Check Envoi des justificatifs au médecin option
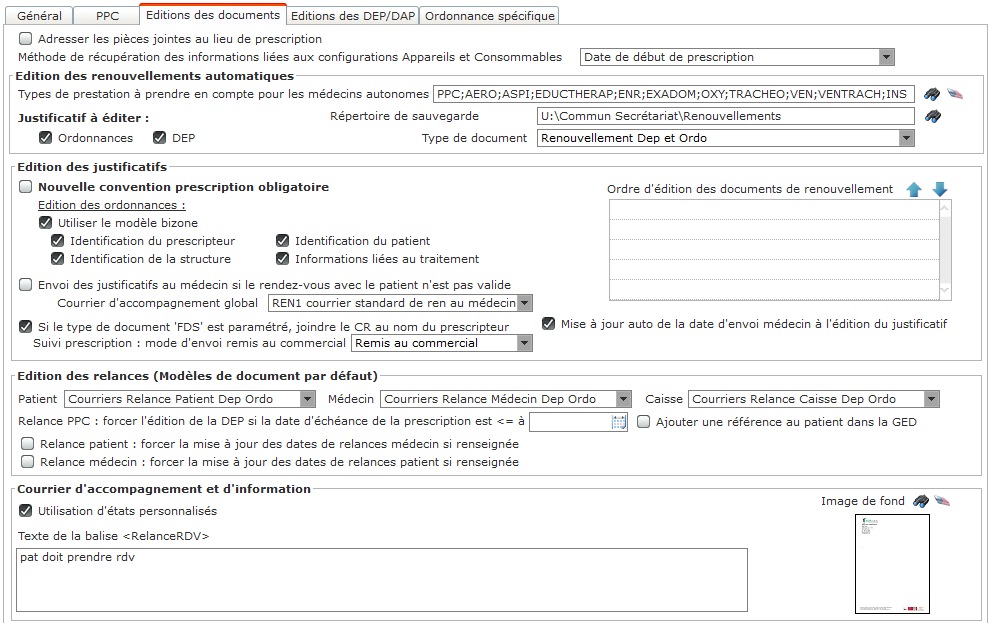 click(x=26, y=284)
